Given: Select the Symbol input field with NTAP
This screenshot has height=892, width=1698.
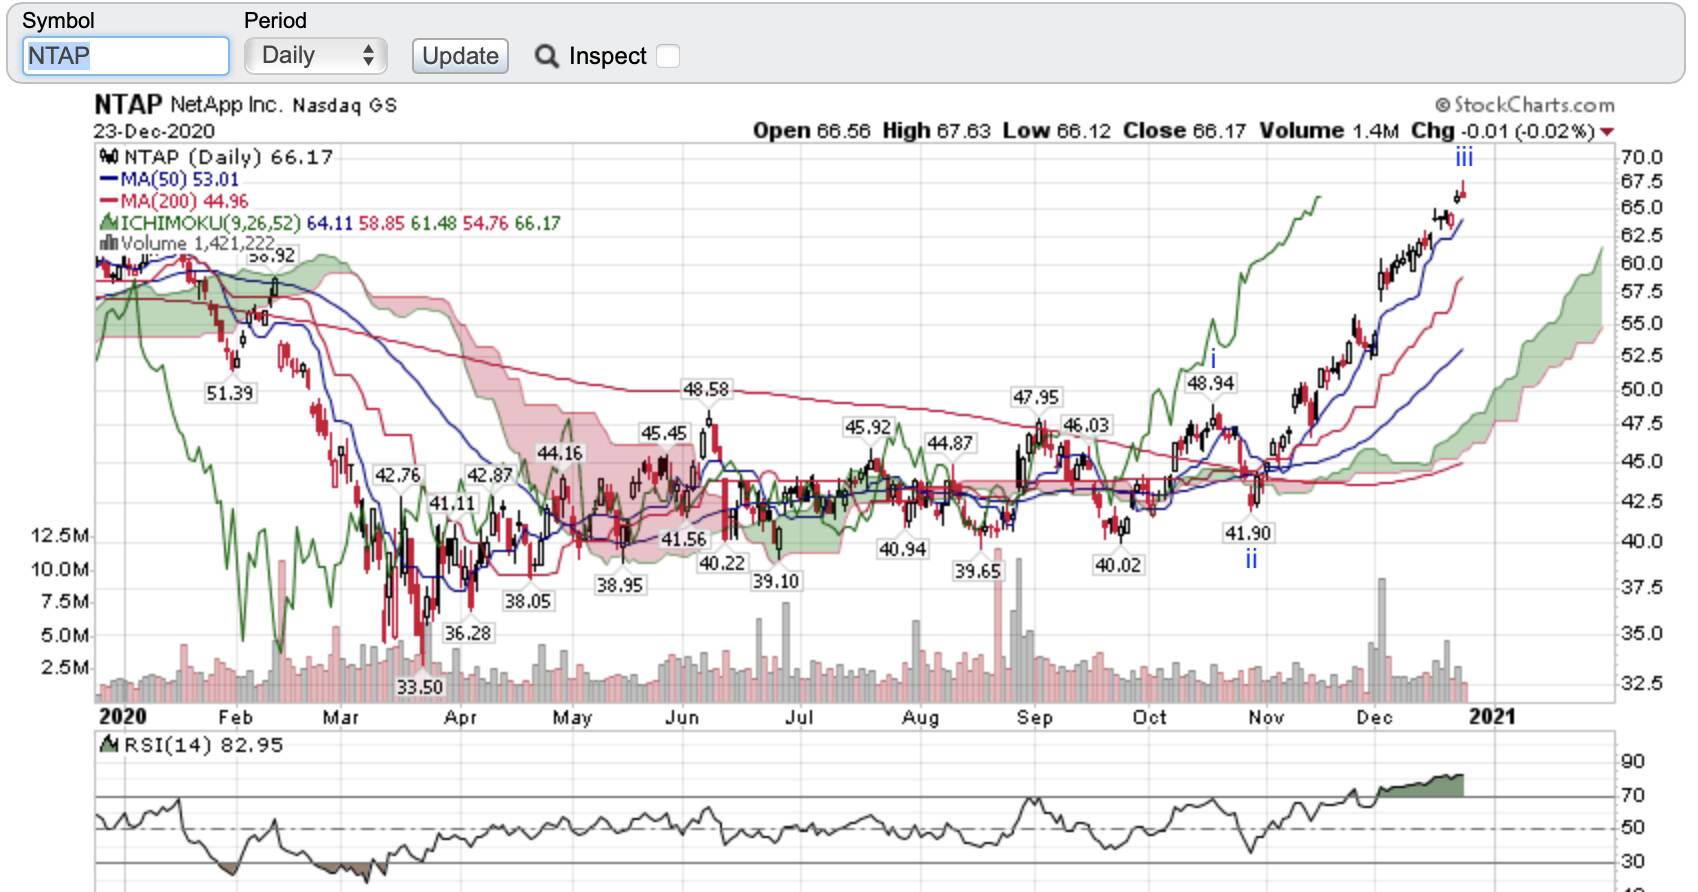Looking at the screenshot, I should pyautogui.click(x=125, y=56).
